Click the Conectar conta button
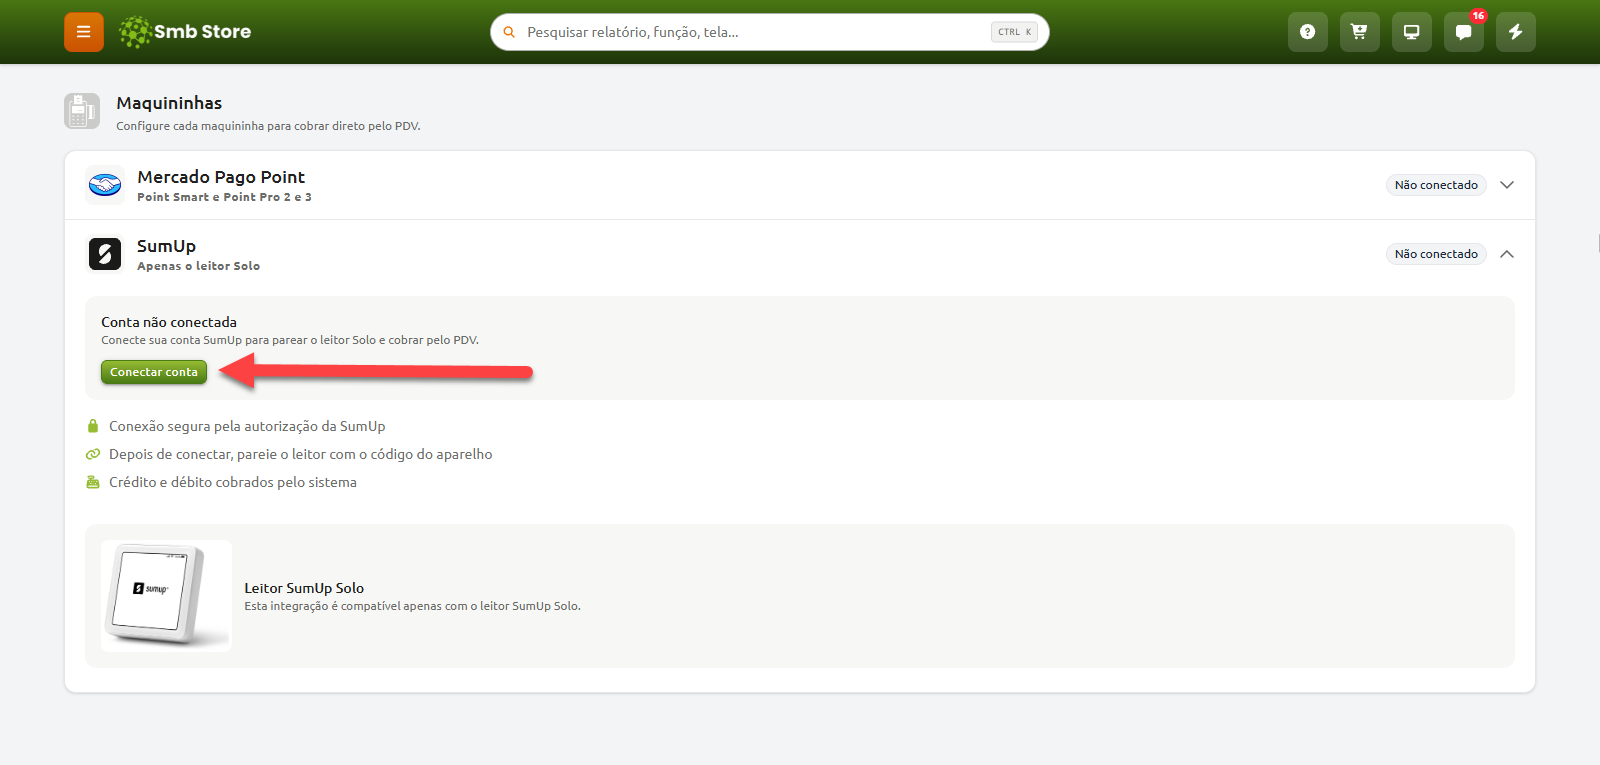 (x=154, y=372)
